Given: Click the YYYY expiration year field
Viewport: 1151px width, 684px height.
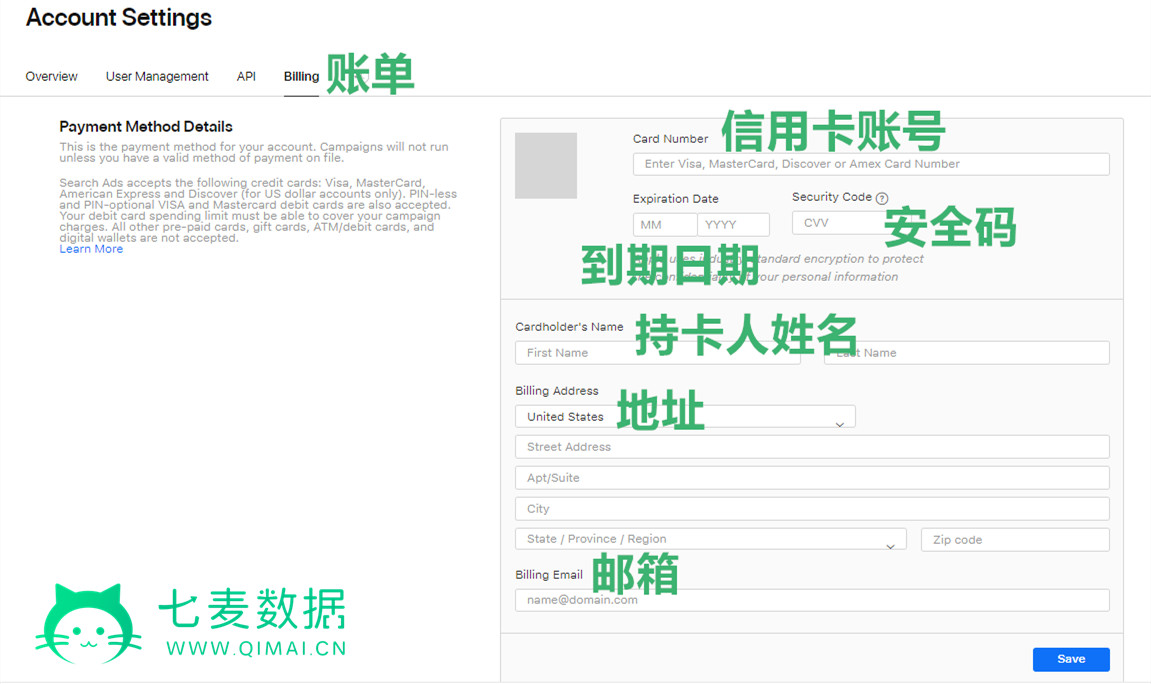Looking at the screenshot, I should coord(734,225).
